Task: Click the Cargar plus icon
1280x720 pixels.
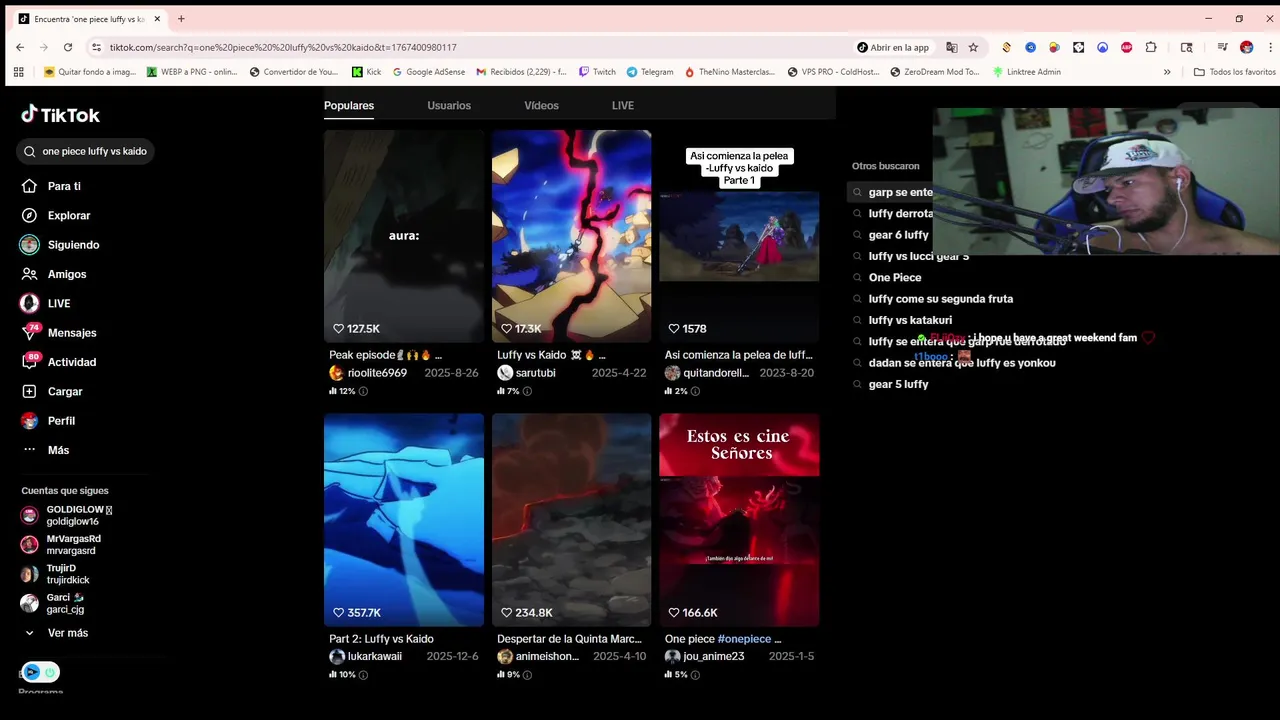Action: (30, 391)
